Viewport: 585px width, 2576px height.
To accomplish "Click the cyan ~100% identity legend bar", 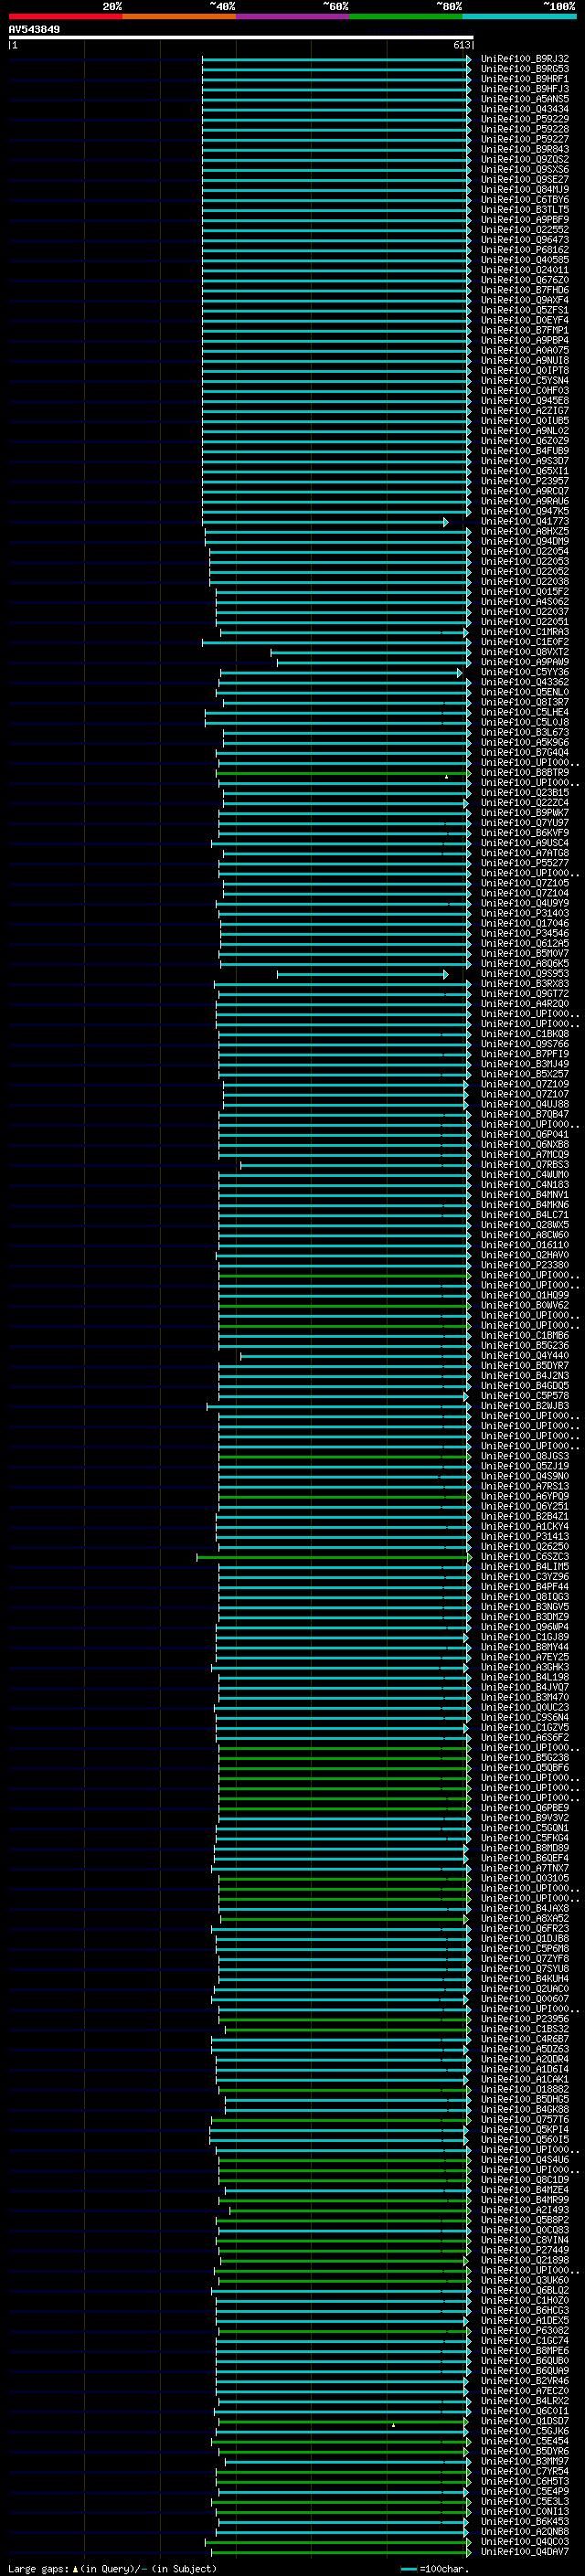I will tap(519, 16).
